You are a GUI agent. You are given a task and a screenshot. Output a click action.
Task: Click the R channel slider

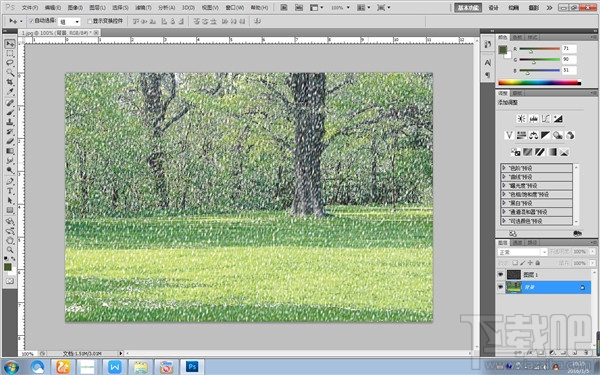pos(540,49)
